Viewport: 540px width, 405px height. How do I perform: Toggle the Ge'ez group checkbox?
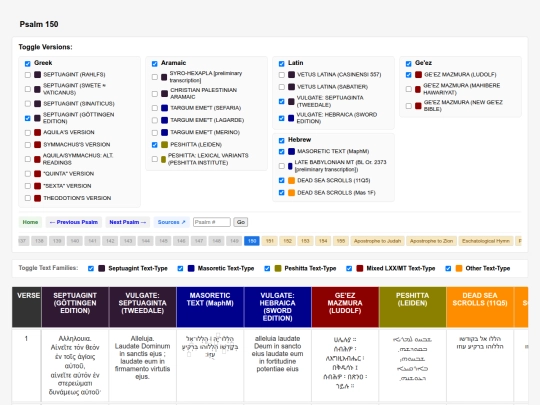408,63
